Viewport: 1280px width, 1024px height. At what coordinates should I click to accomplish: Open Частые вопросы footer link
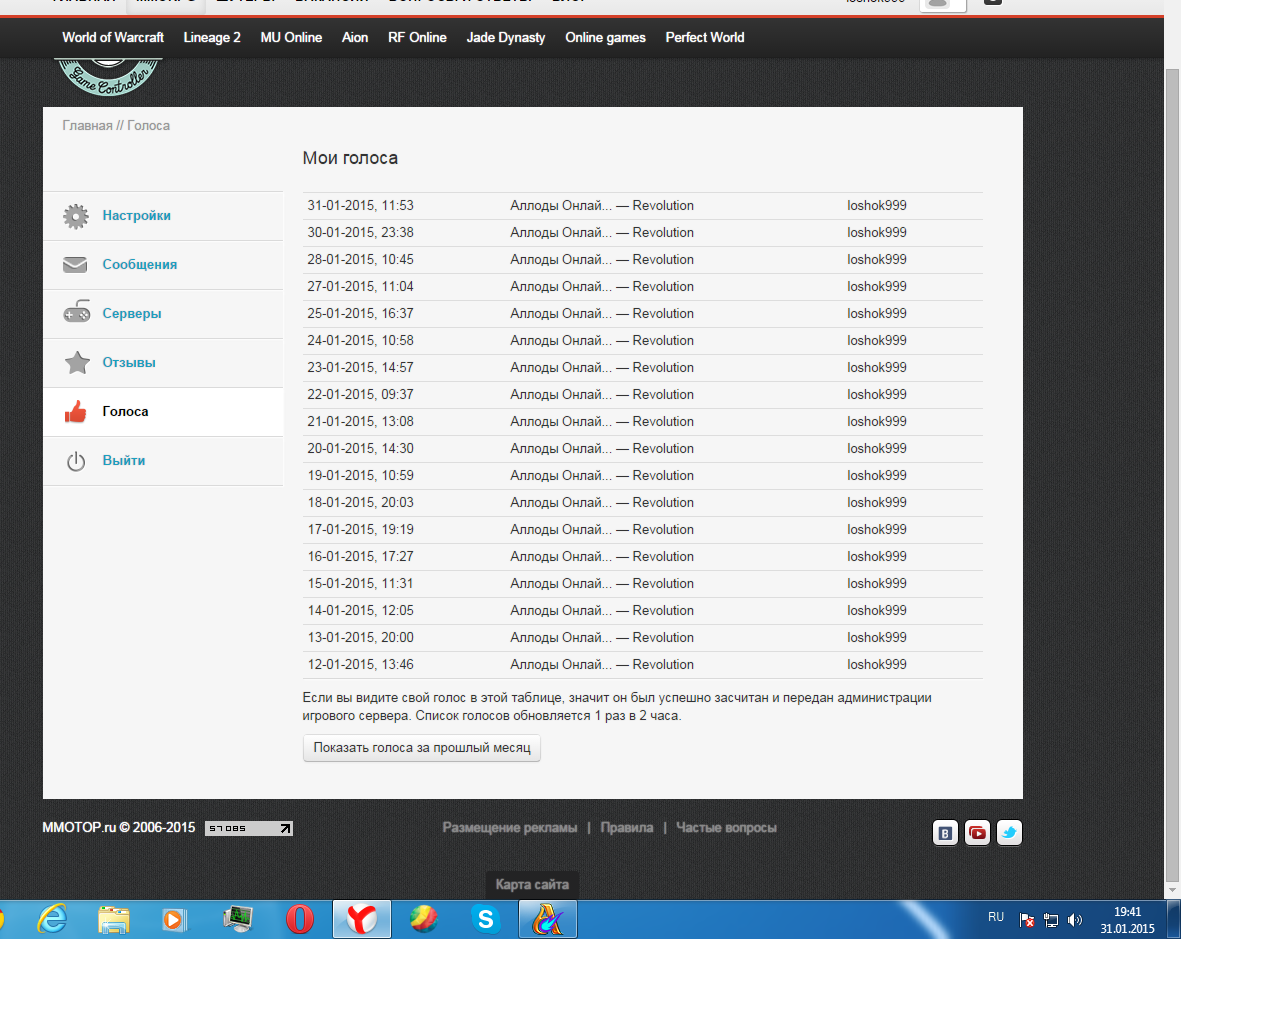point(726,828)
